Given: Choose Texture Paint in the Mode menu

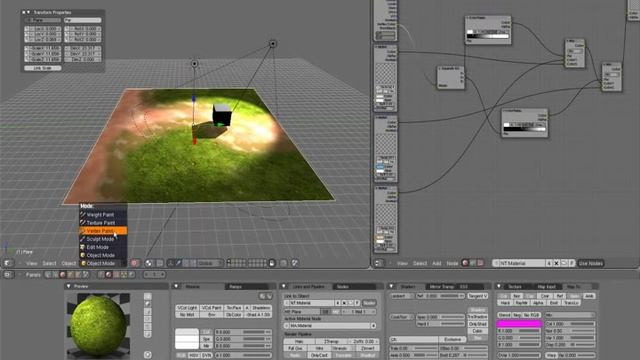Looking at the screenshot, I should [100, 223].
